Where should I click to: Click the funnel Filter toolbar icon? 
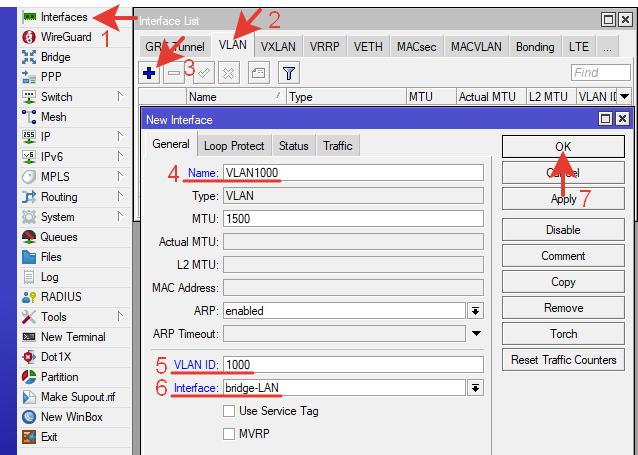tap(289, 73)
